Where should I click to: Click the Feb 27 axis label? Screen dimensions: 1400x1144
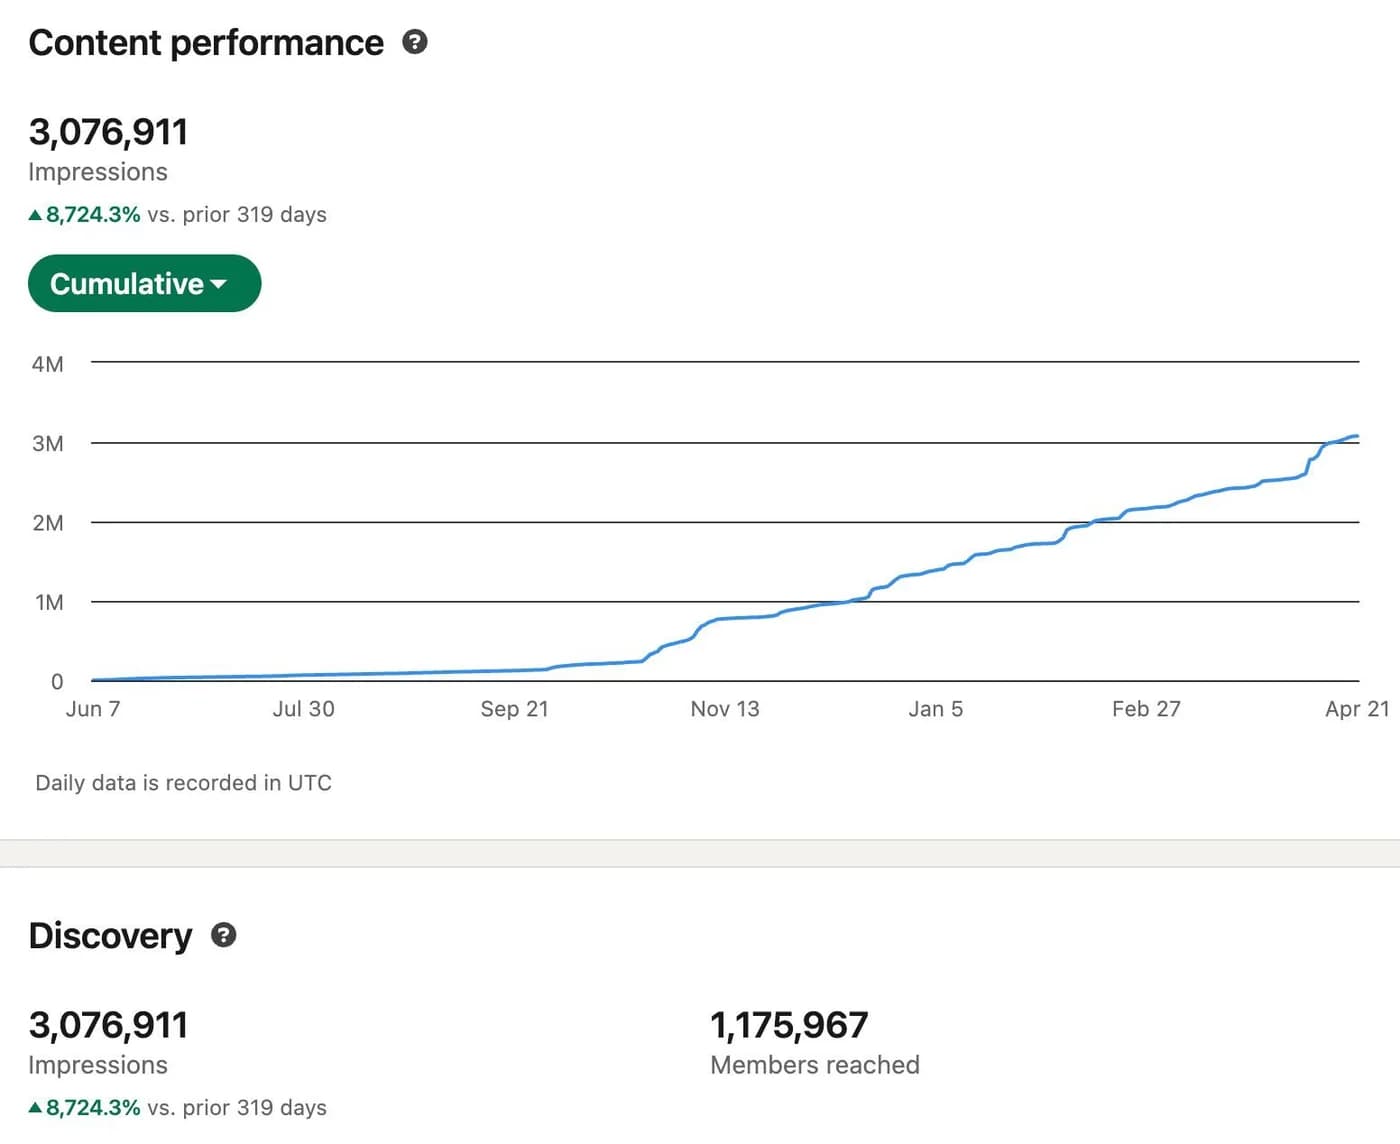point(1146,709)
